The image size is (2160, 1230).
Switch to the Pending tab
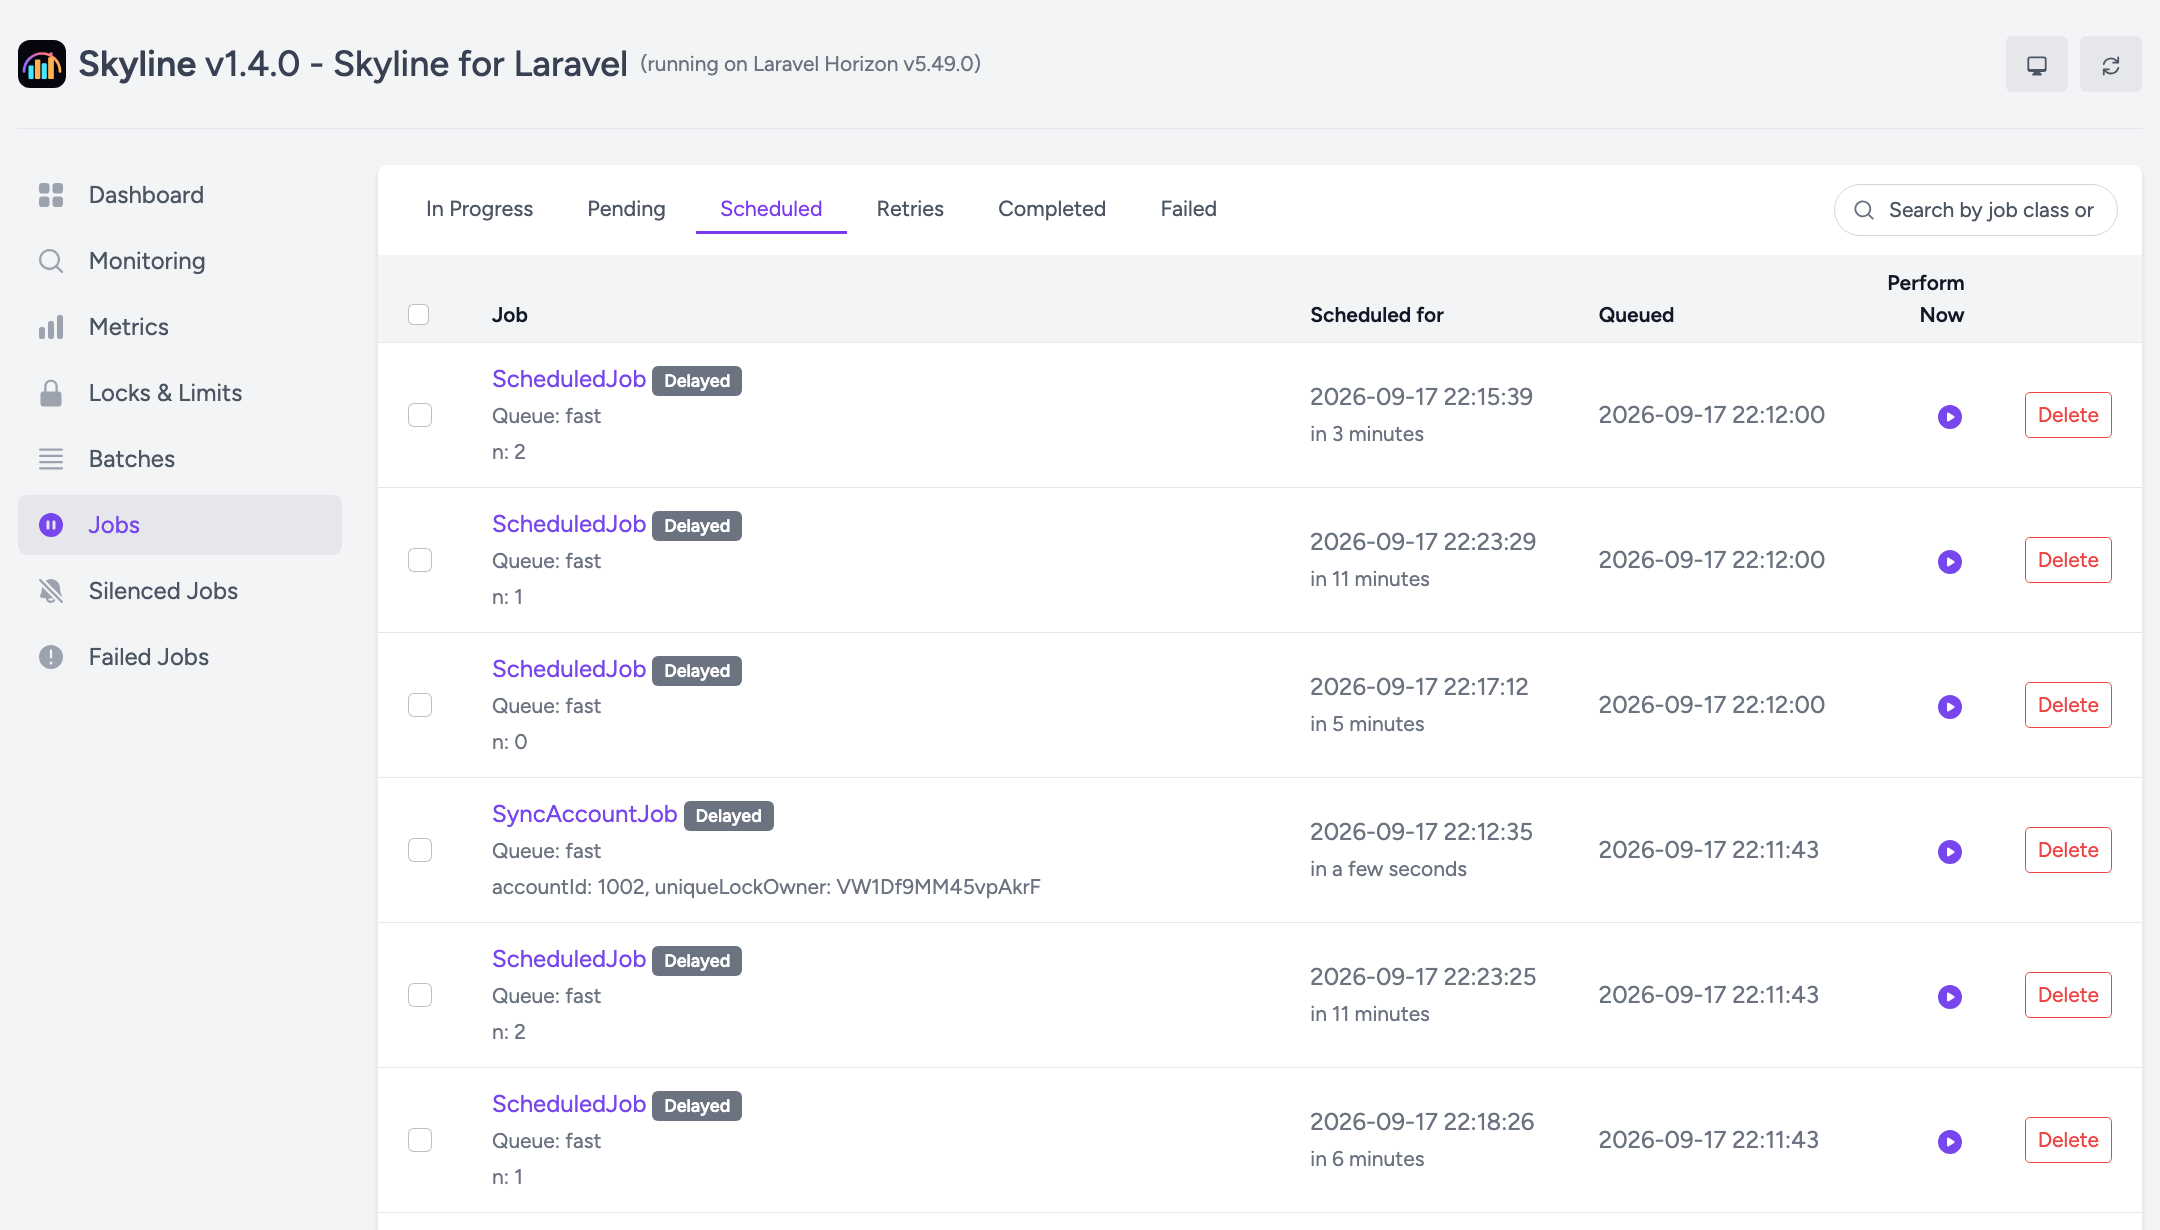click(626, 209)
